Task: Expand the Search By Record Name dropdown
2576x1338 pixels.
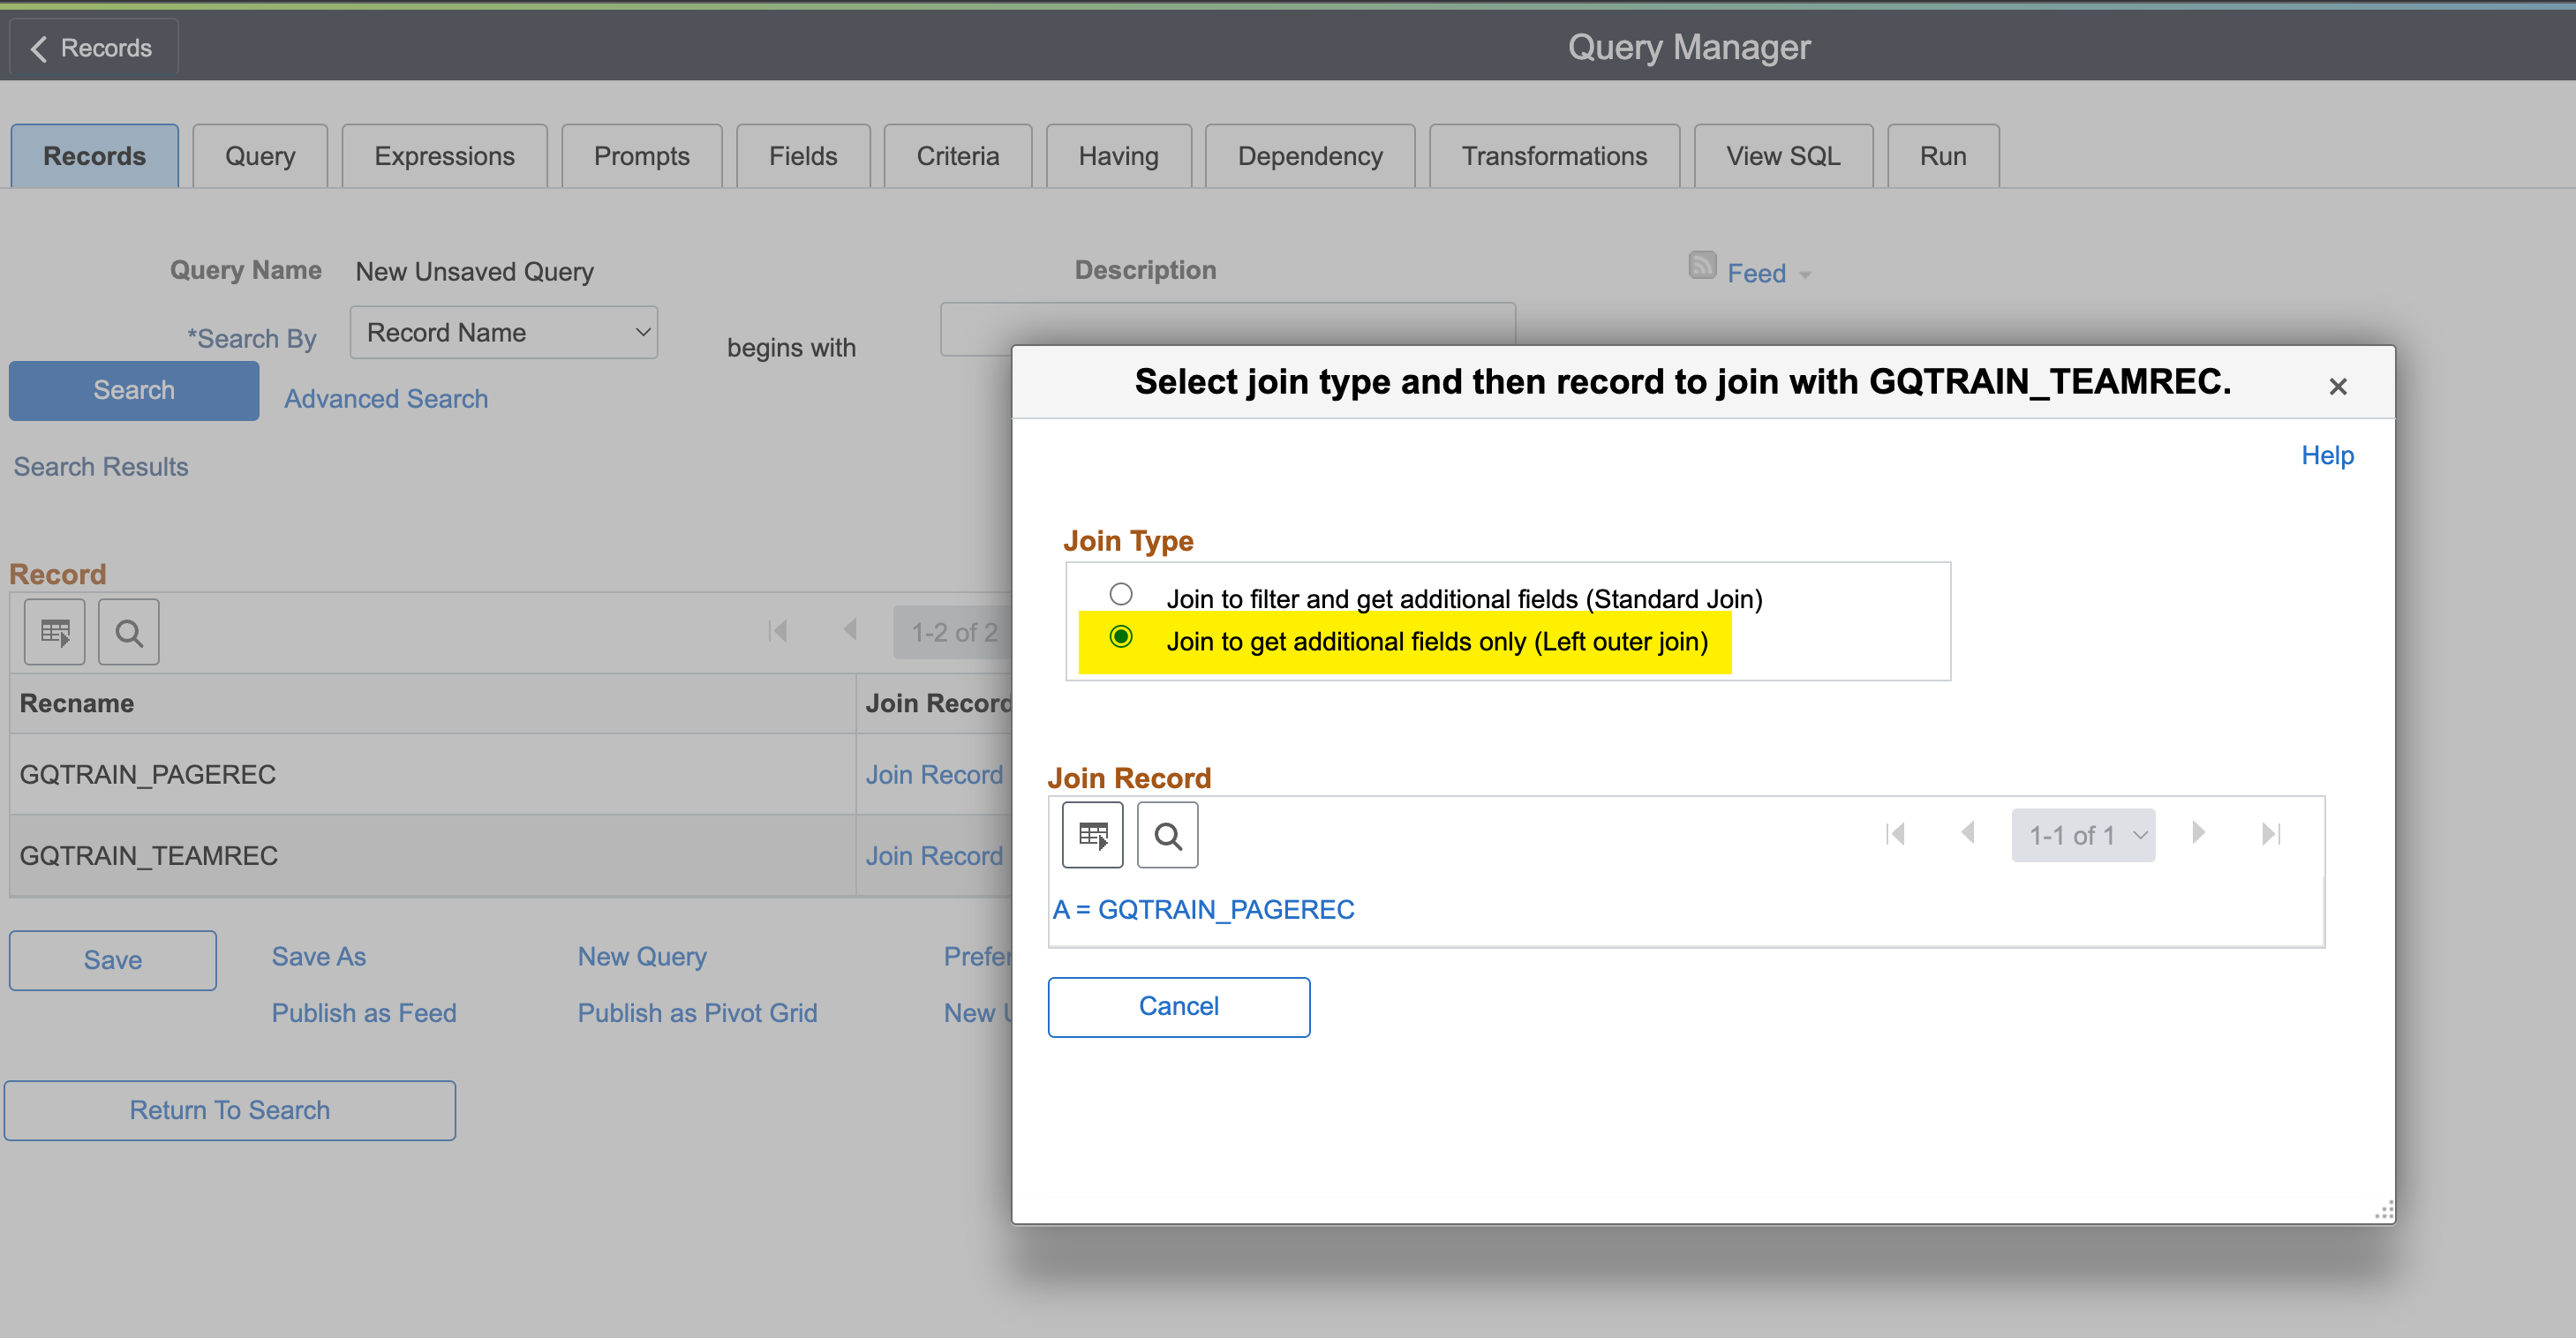Action: [503, 333]
